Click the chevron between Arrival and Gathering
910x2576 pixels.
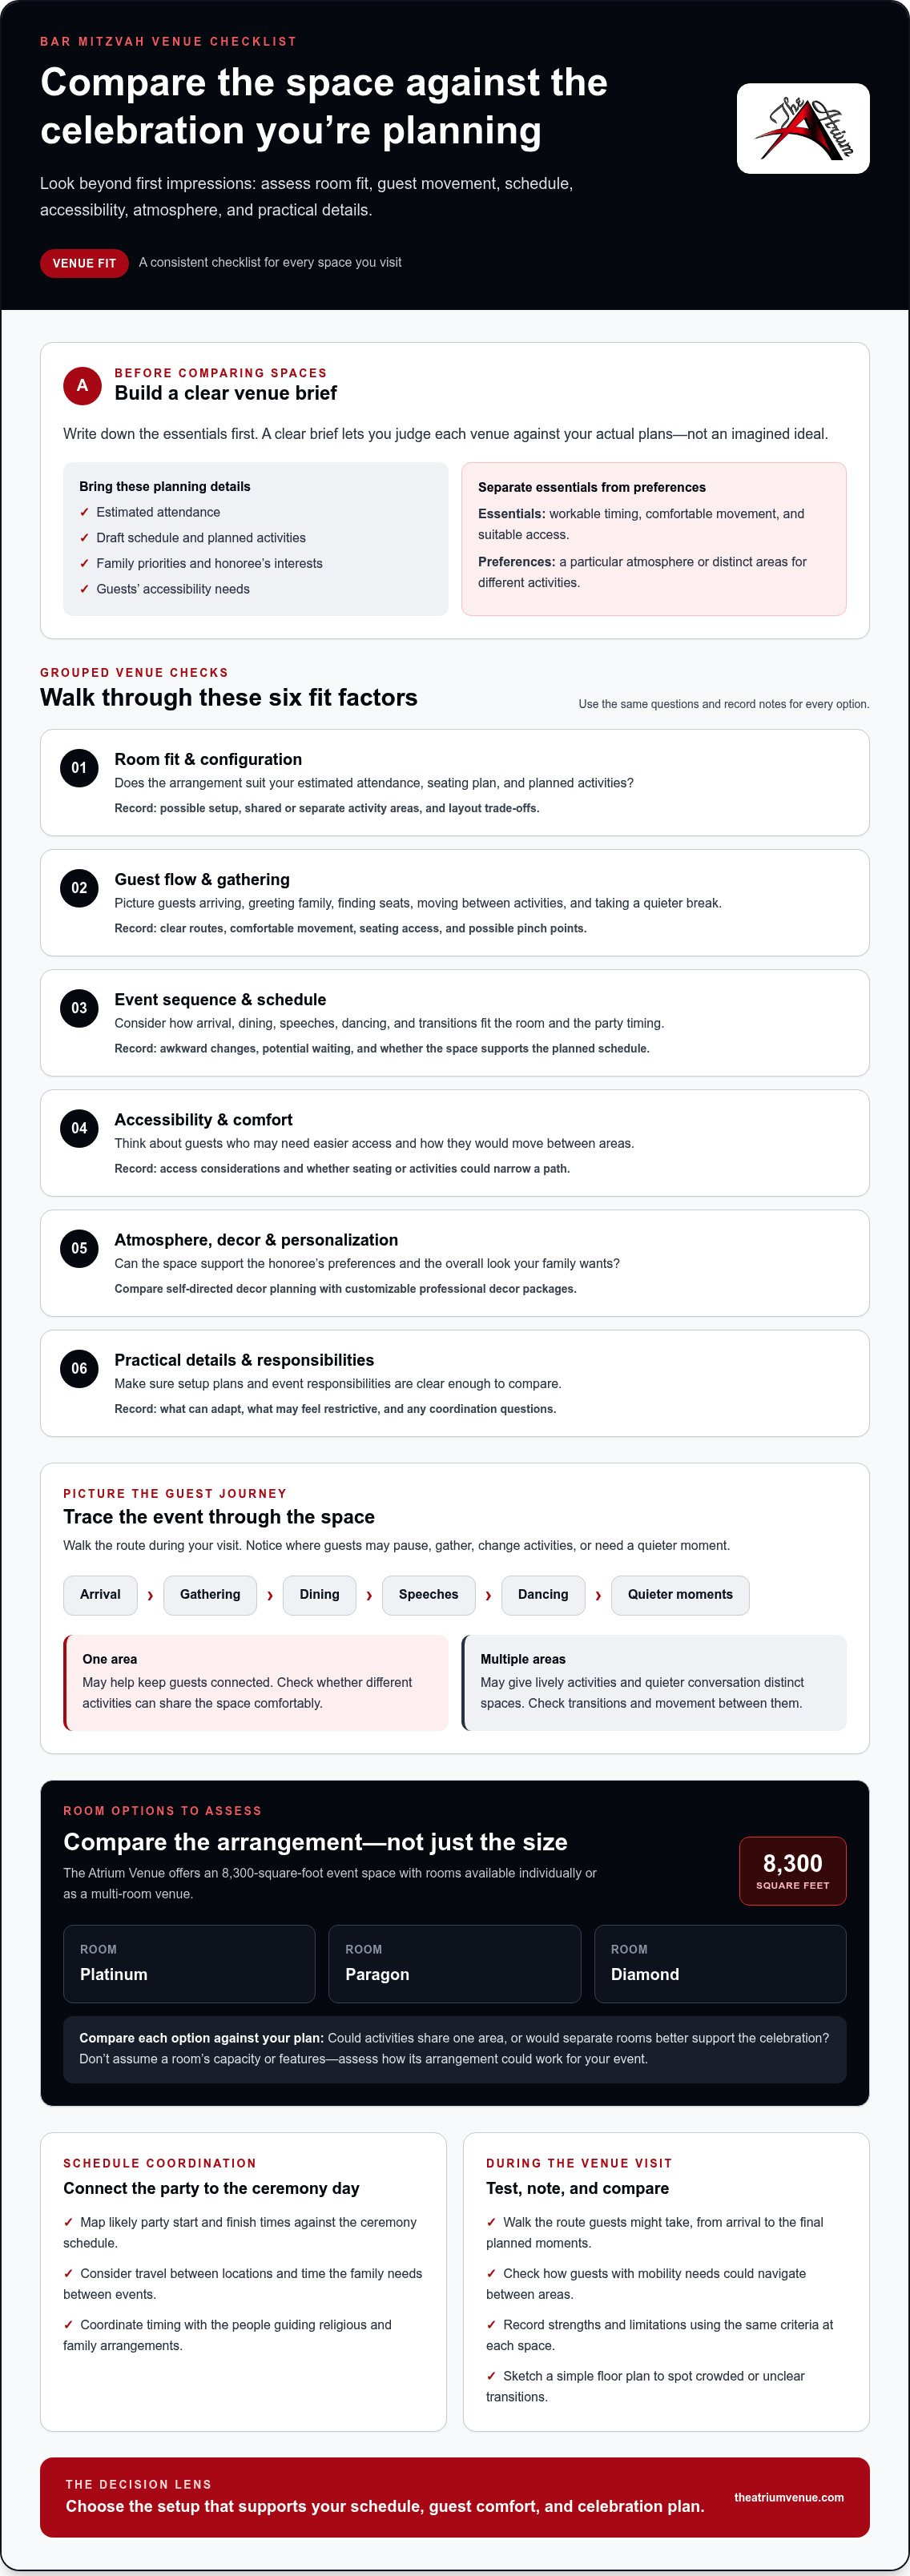150,1596
